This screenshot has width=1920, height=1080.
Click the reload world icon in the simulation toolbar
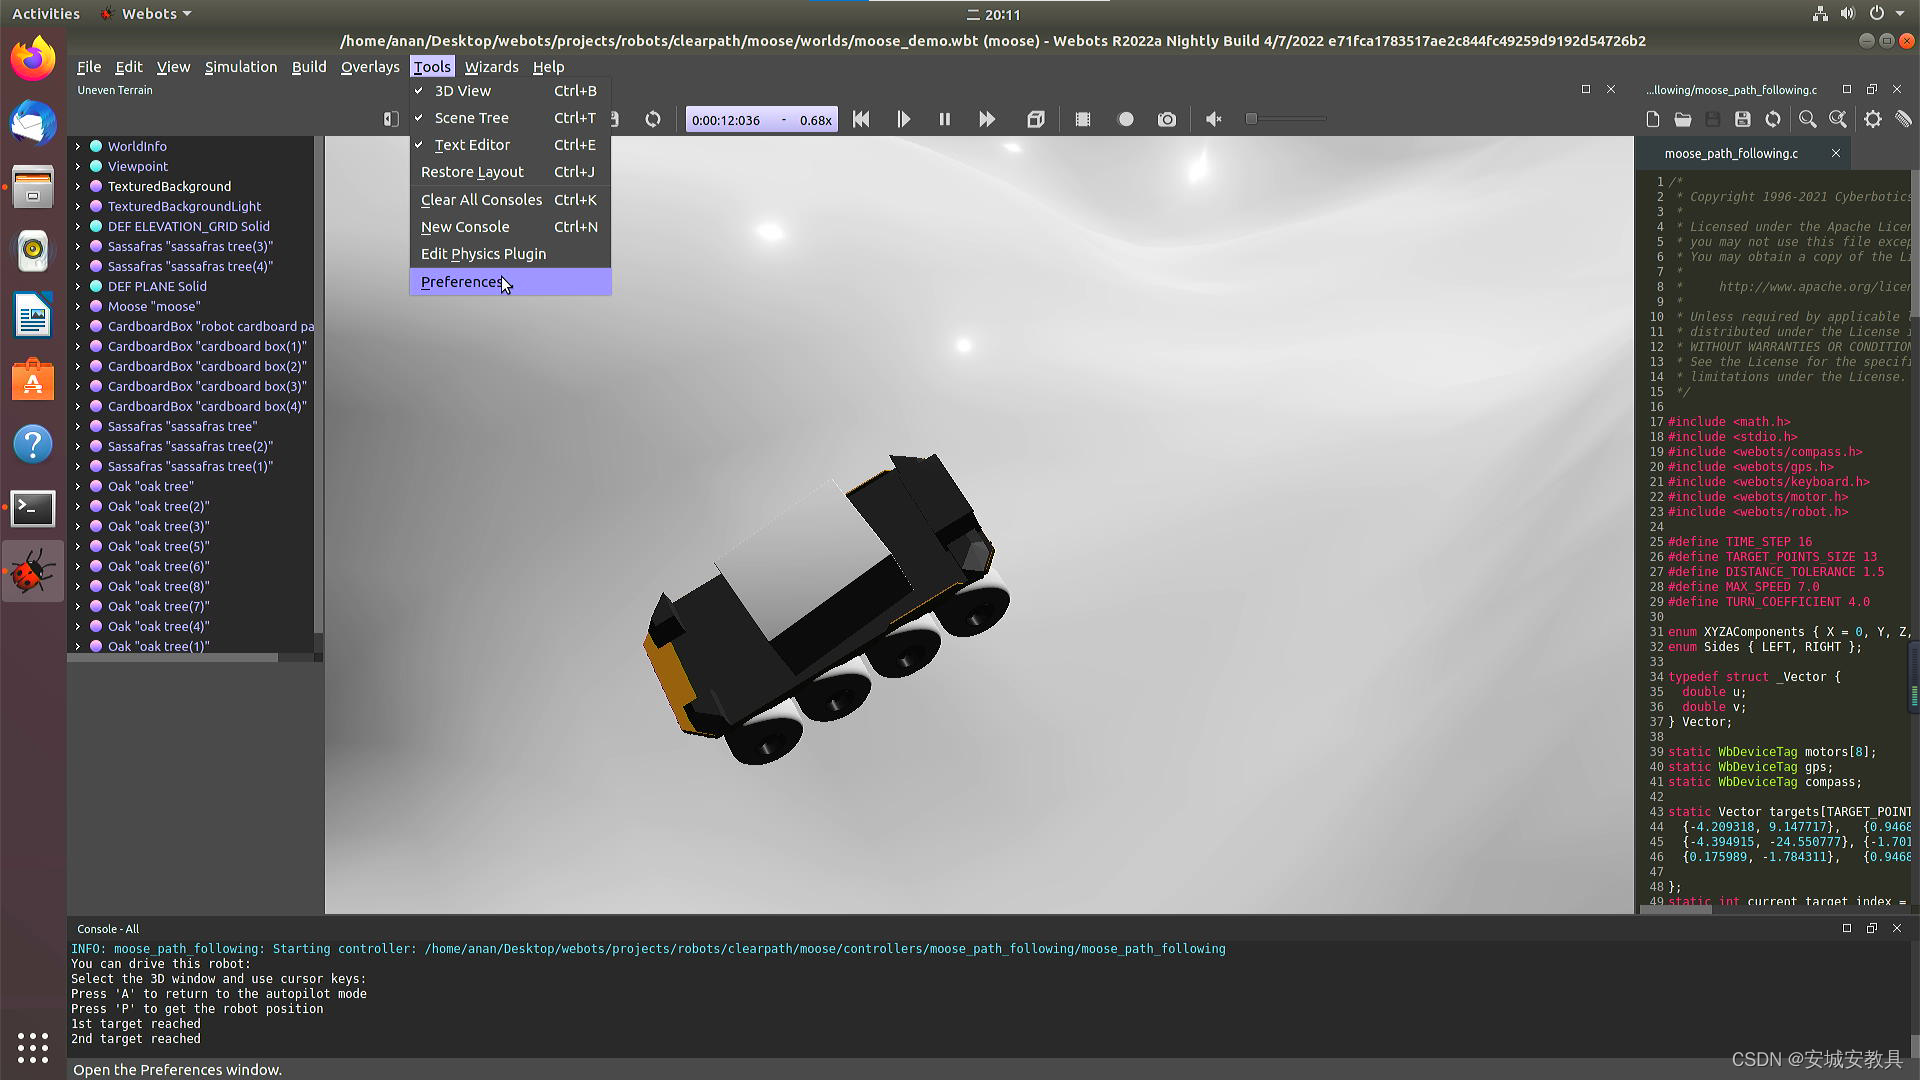point(653,119)
